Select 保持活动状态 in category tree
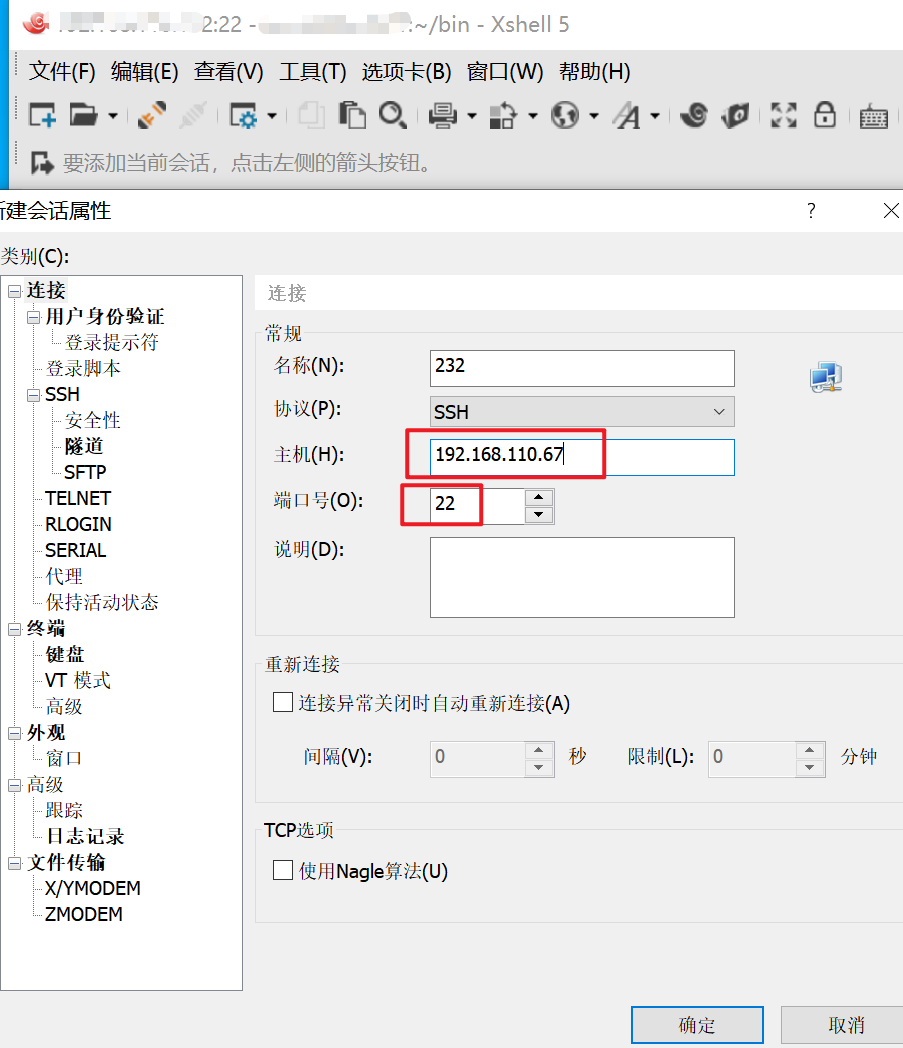Image resolution: width=903 pixels, height=1048 pixels. (x=102, y=602)
